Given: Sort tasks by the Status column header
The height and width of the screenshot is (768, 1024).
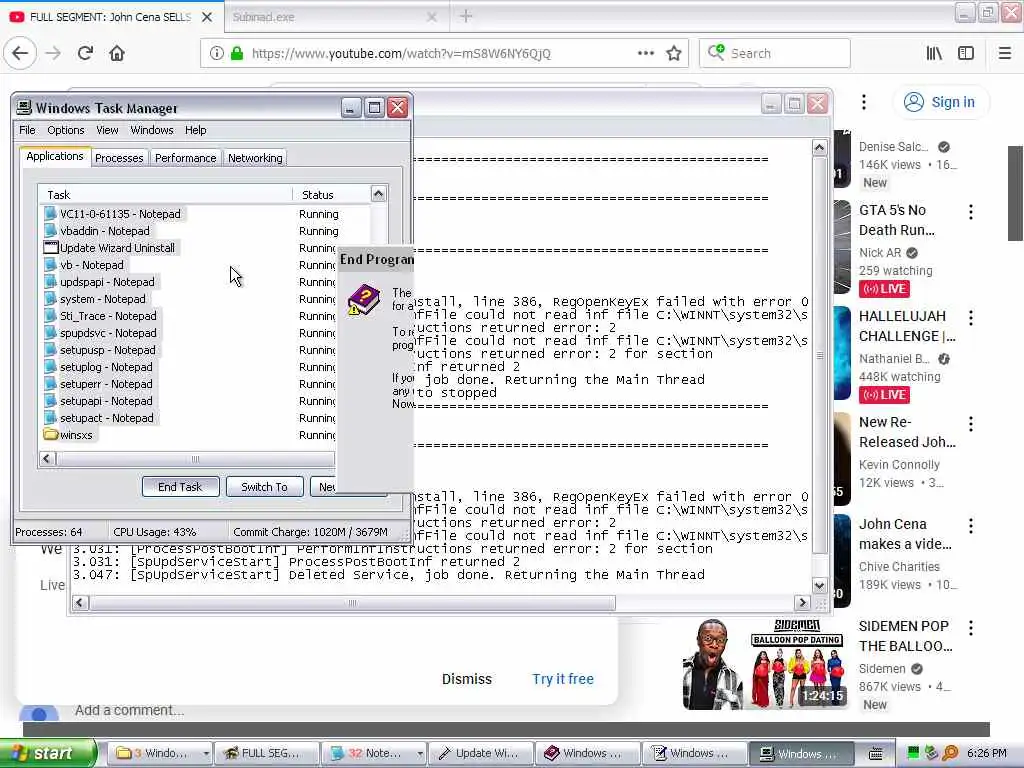Looking at the screenshot, I should coord(331,195).
